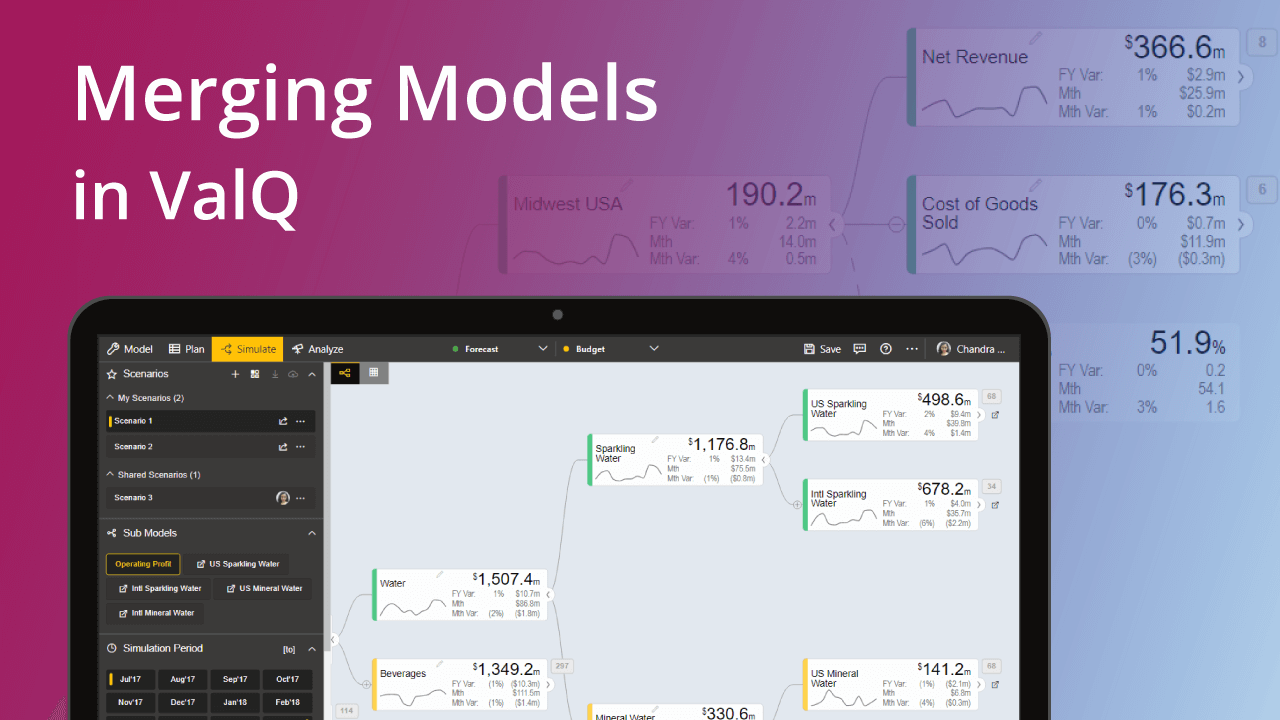Screen dimensions: 1280x720
Task: Collapse the My Scenarios group
Action: pos(111,398)
